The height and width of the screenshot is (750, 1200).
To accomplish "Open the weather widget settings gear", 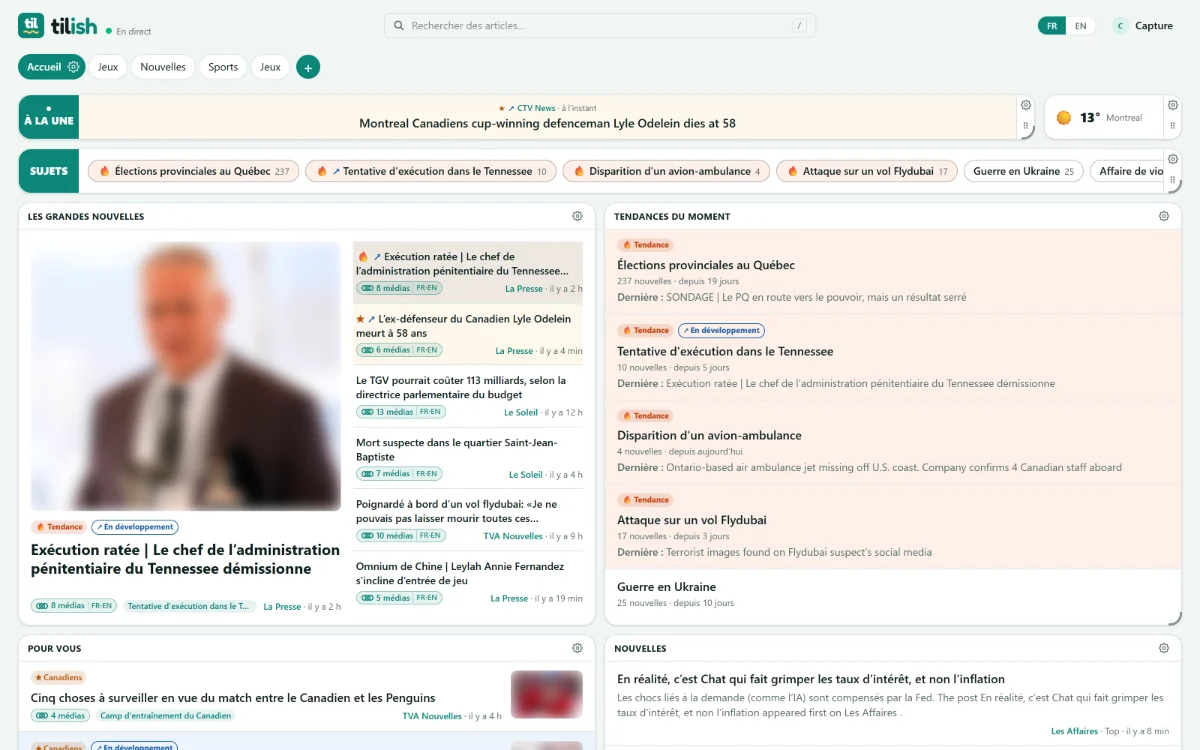I will [1173, 105].
